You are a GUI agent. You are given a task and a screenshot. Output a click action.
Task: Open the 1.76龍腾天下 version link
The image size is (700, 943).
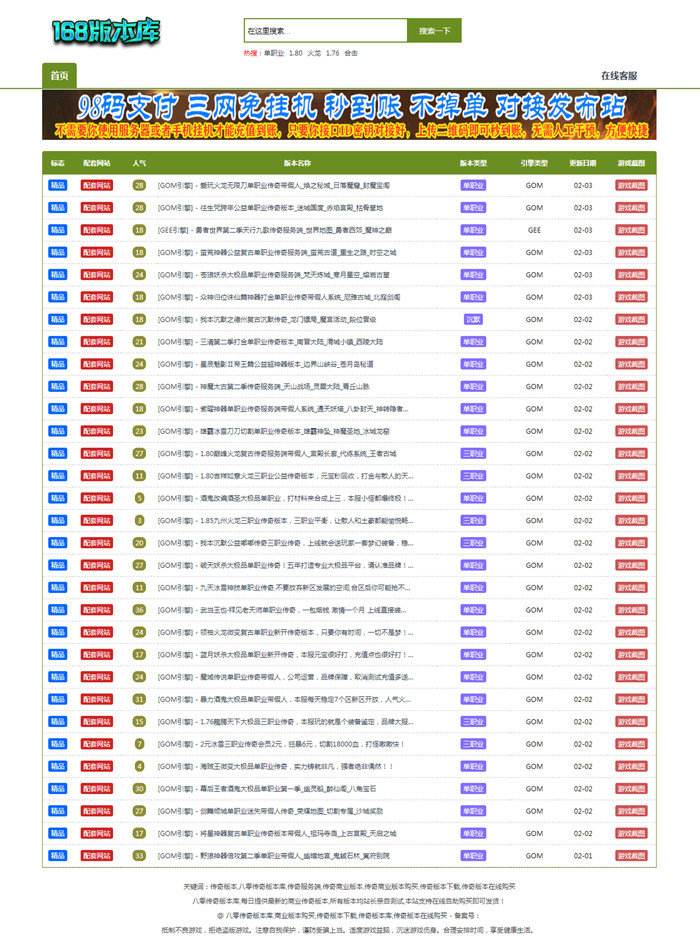click(286, 722)
